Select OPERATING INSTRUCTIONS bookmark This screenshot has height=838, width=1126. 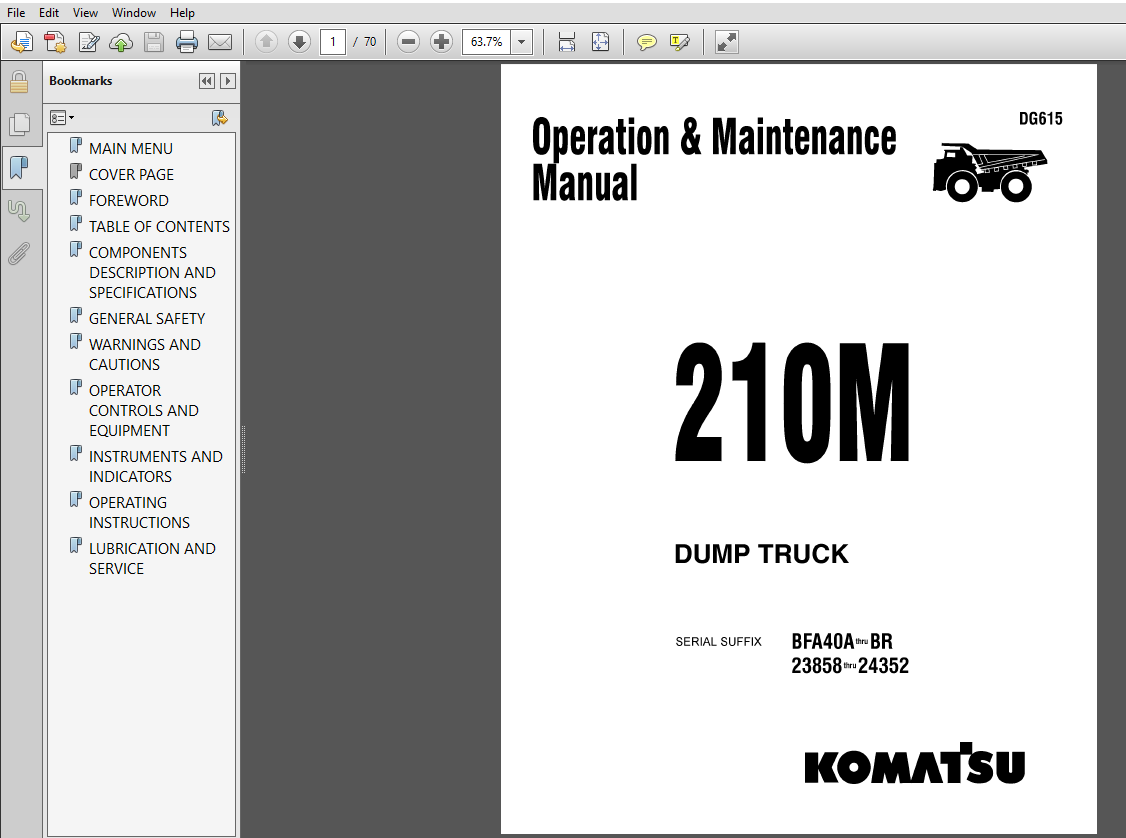coord(139,513)
